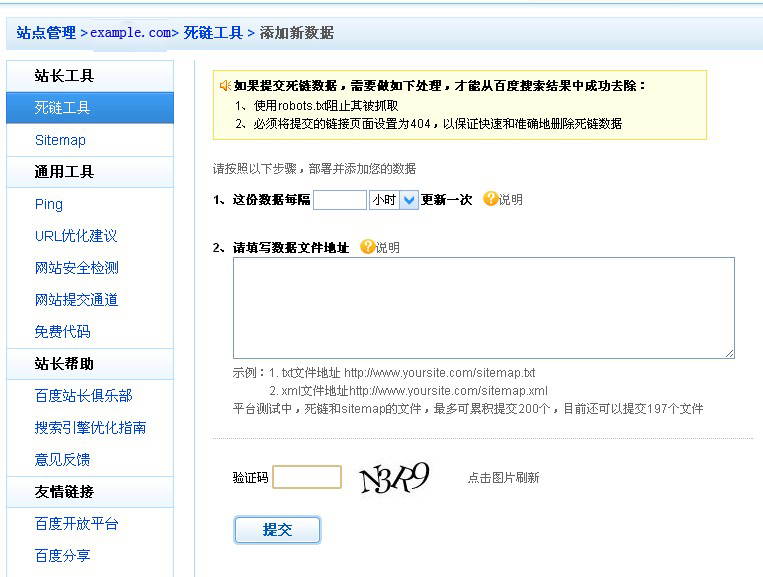Open 网站提交通道 in sidebar

pos(76,300)
